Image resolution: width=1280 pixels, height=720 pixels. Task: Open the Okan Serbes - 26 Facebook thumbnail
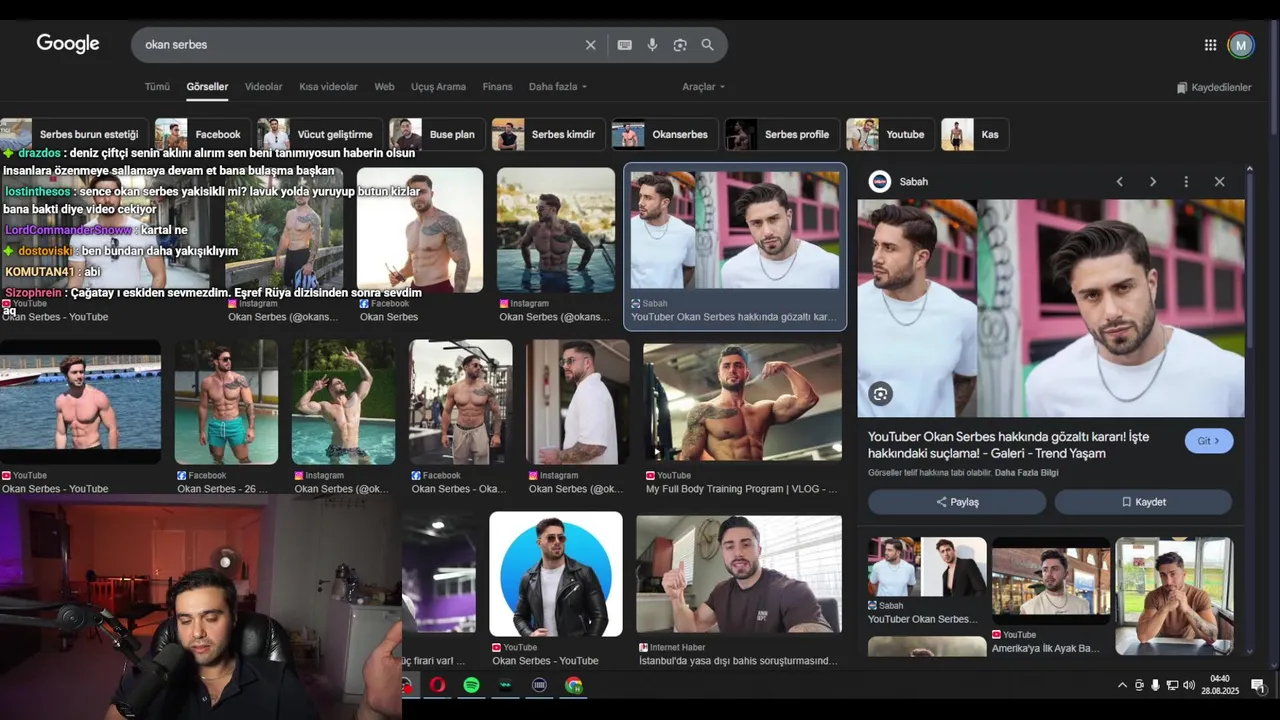(226, 402)
